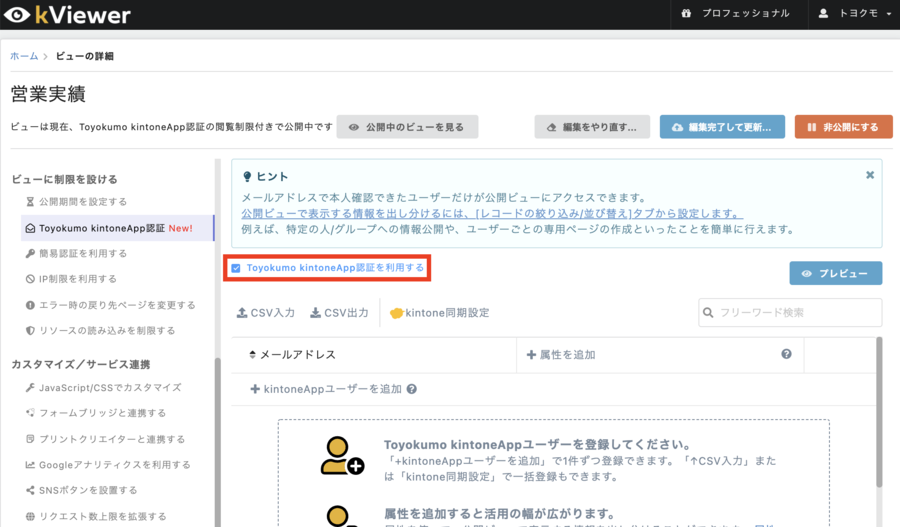Viewport: 900px width, 527px height.
Task: Click プリントクリエイターと連携する icon
Action: (30, 439)
